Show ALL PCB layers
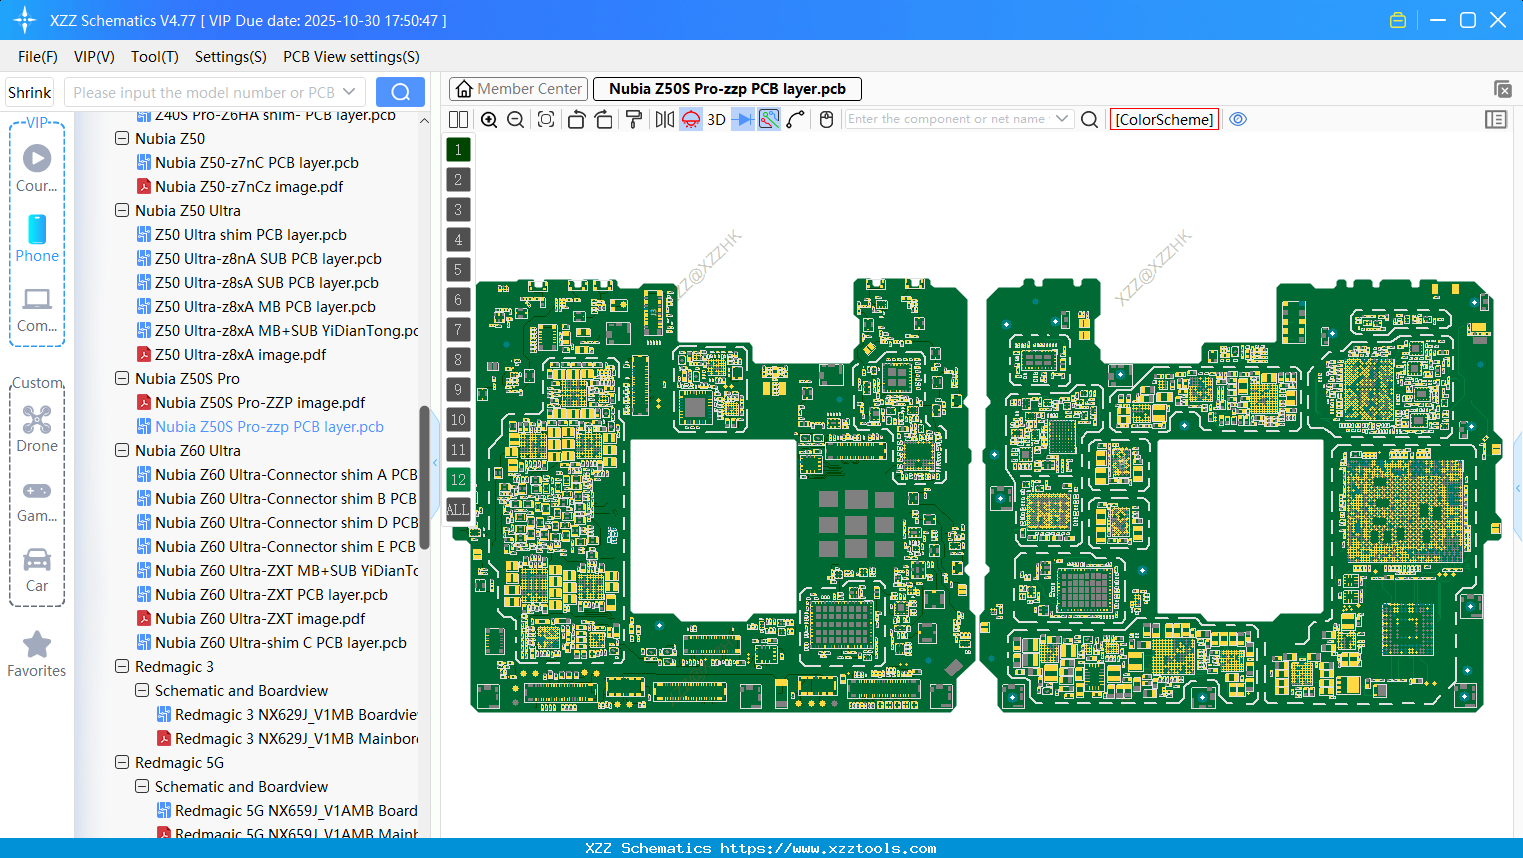Viewport: 1523px width, 858px height. tap(458, 510)
